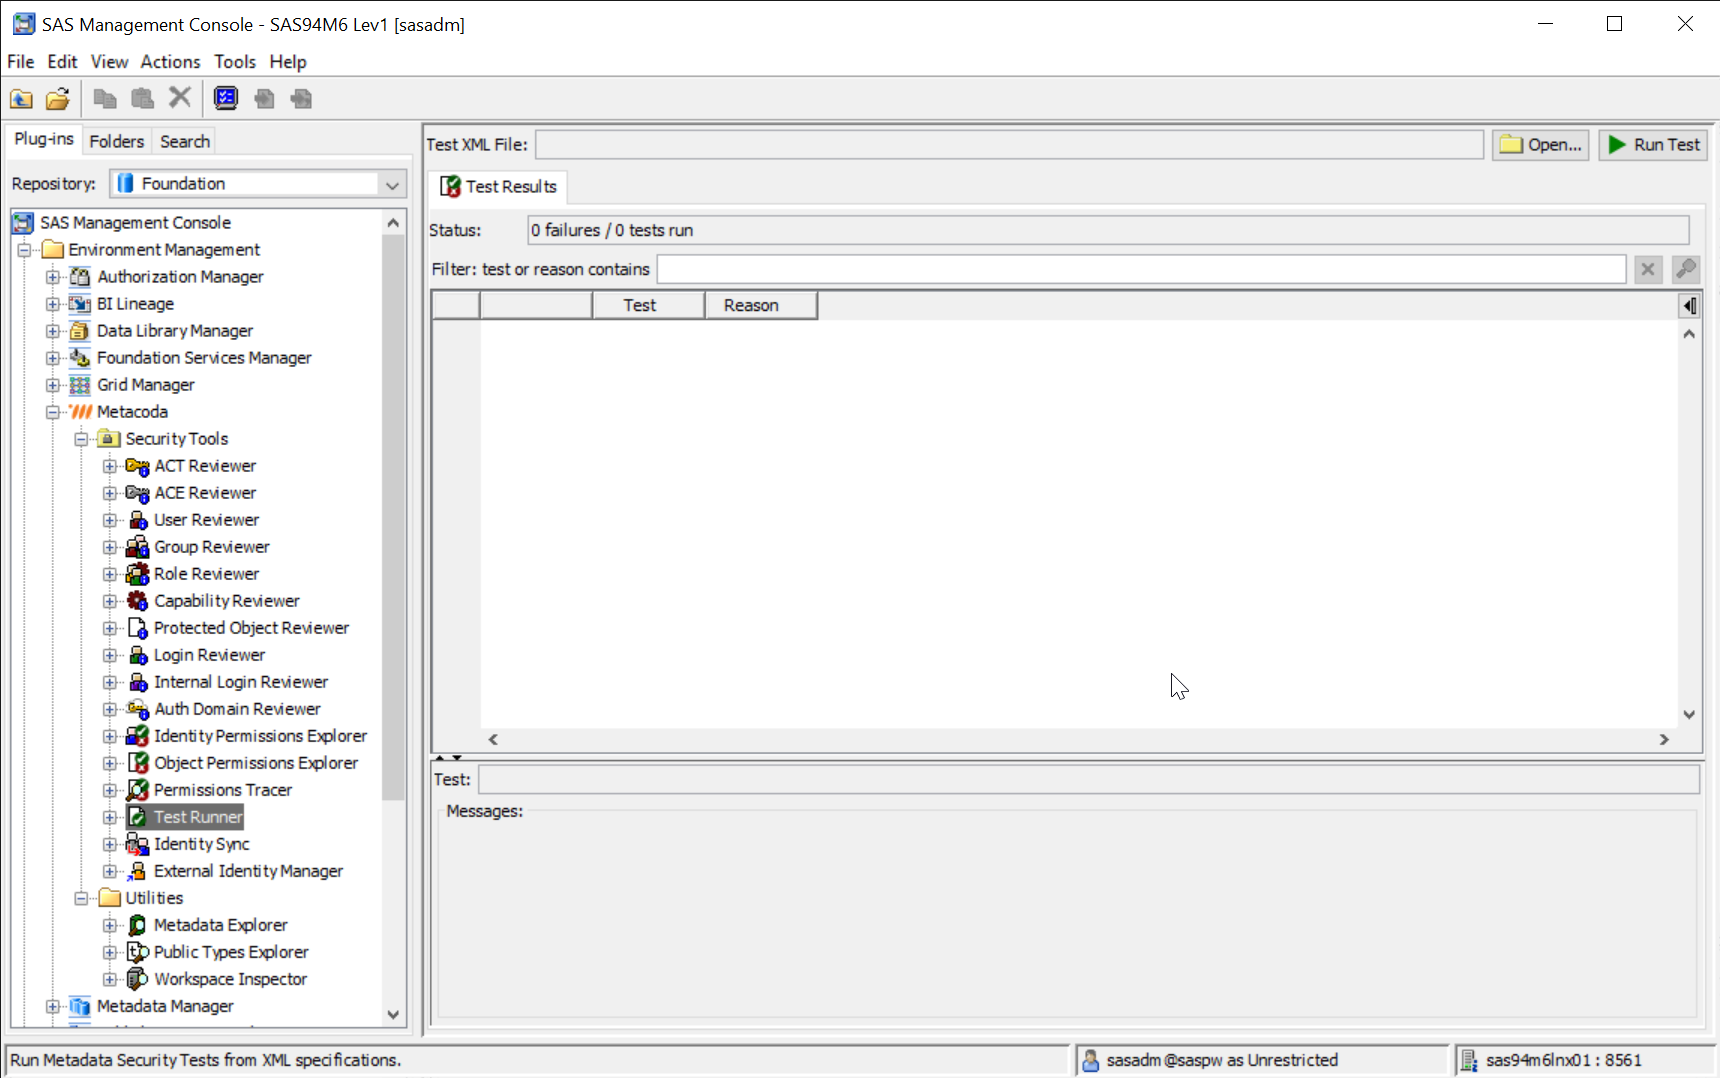Select the Permissions Tracer icon

click(x=138, y=790)
